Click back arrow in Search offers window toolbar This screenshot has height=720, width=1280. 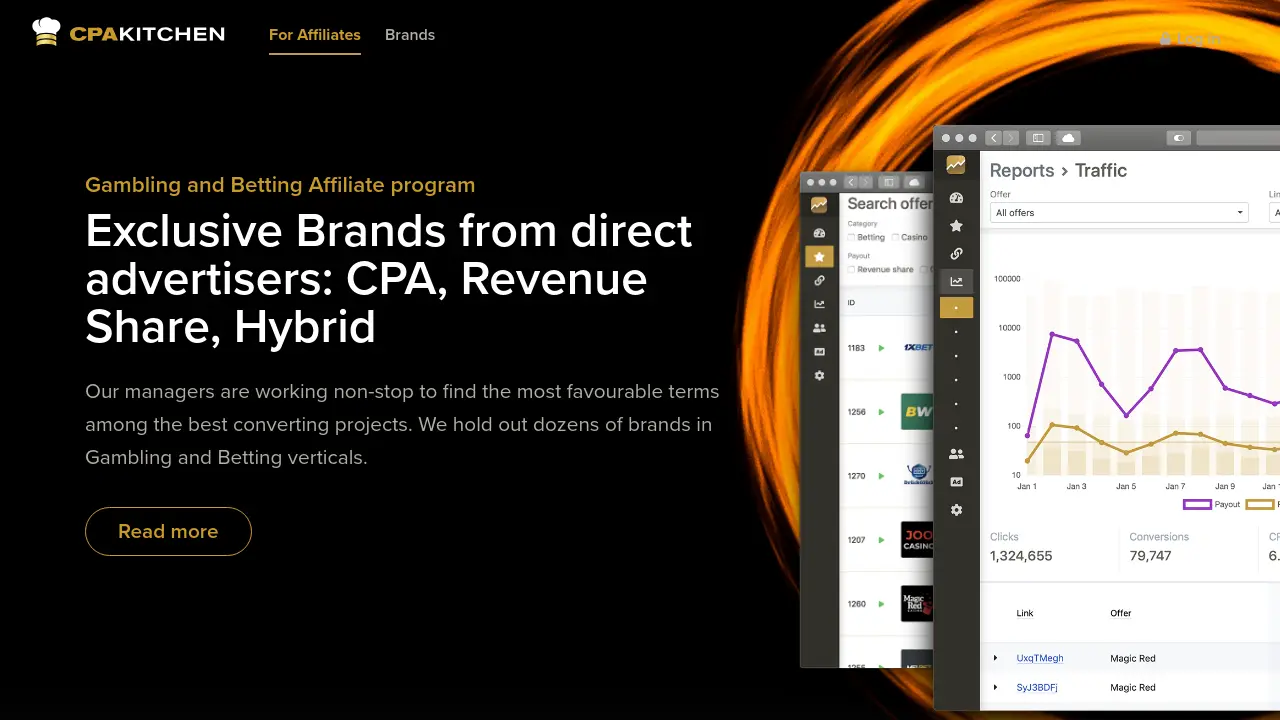click(851, 183)
